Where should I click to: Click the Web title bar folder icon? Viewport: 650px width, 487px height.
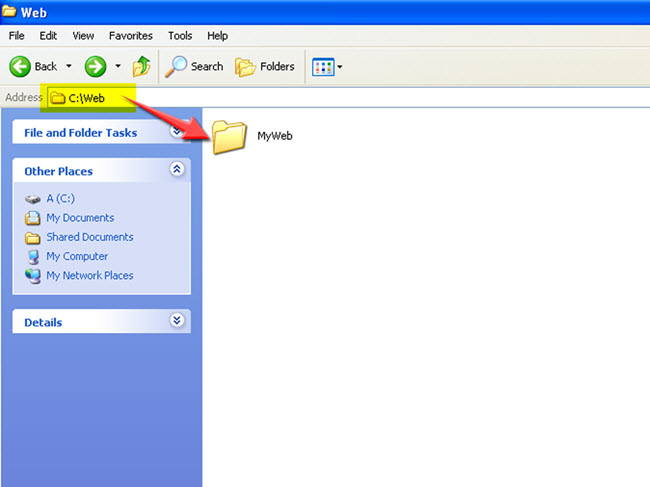point(9,11)
